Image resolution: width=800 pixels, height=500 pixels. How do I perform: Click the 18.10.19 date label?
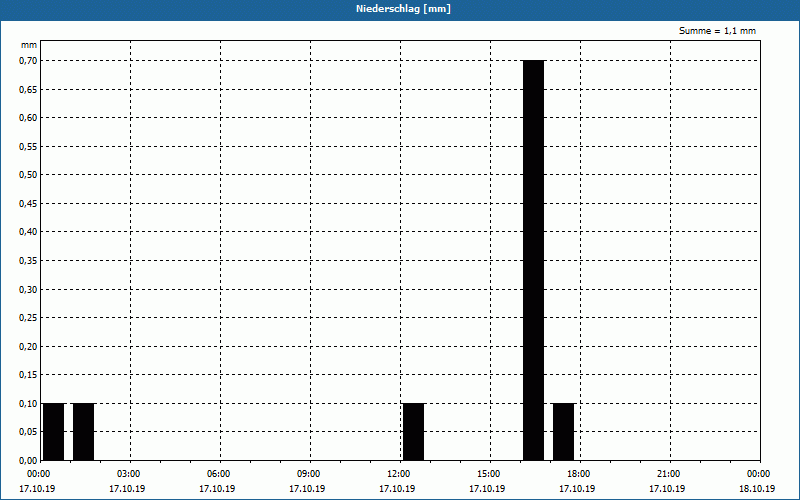757,489
